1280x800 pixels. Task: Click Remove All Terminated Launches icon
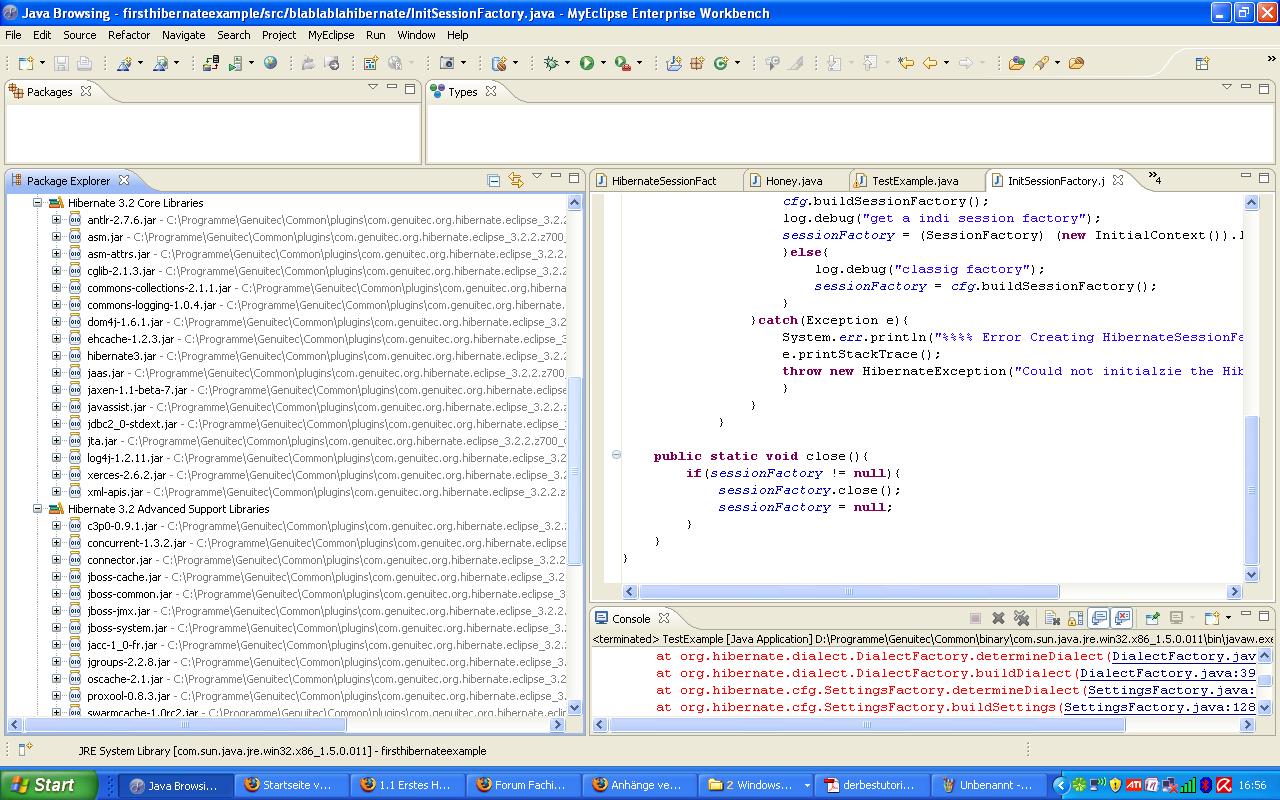1021,619
